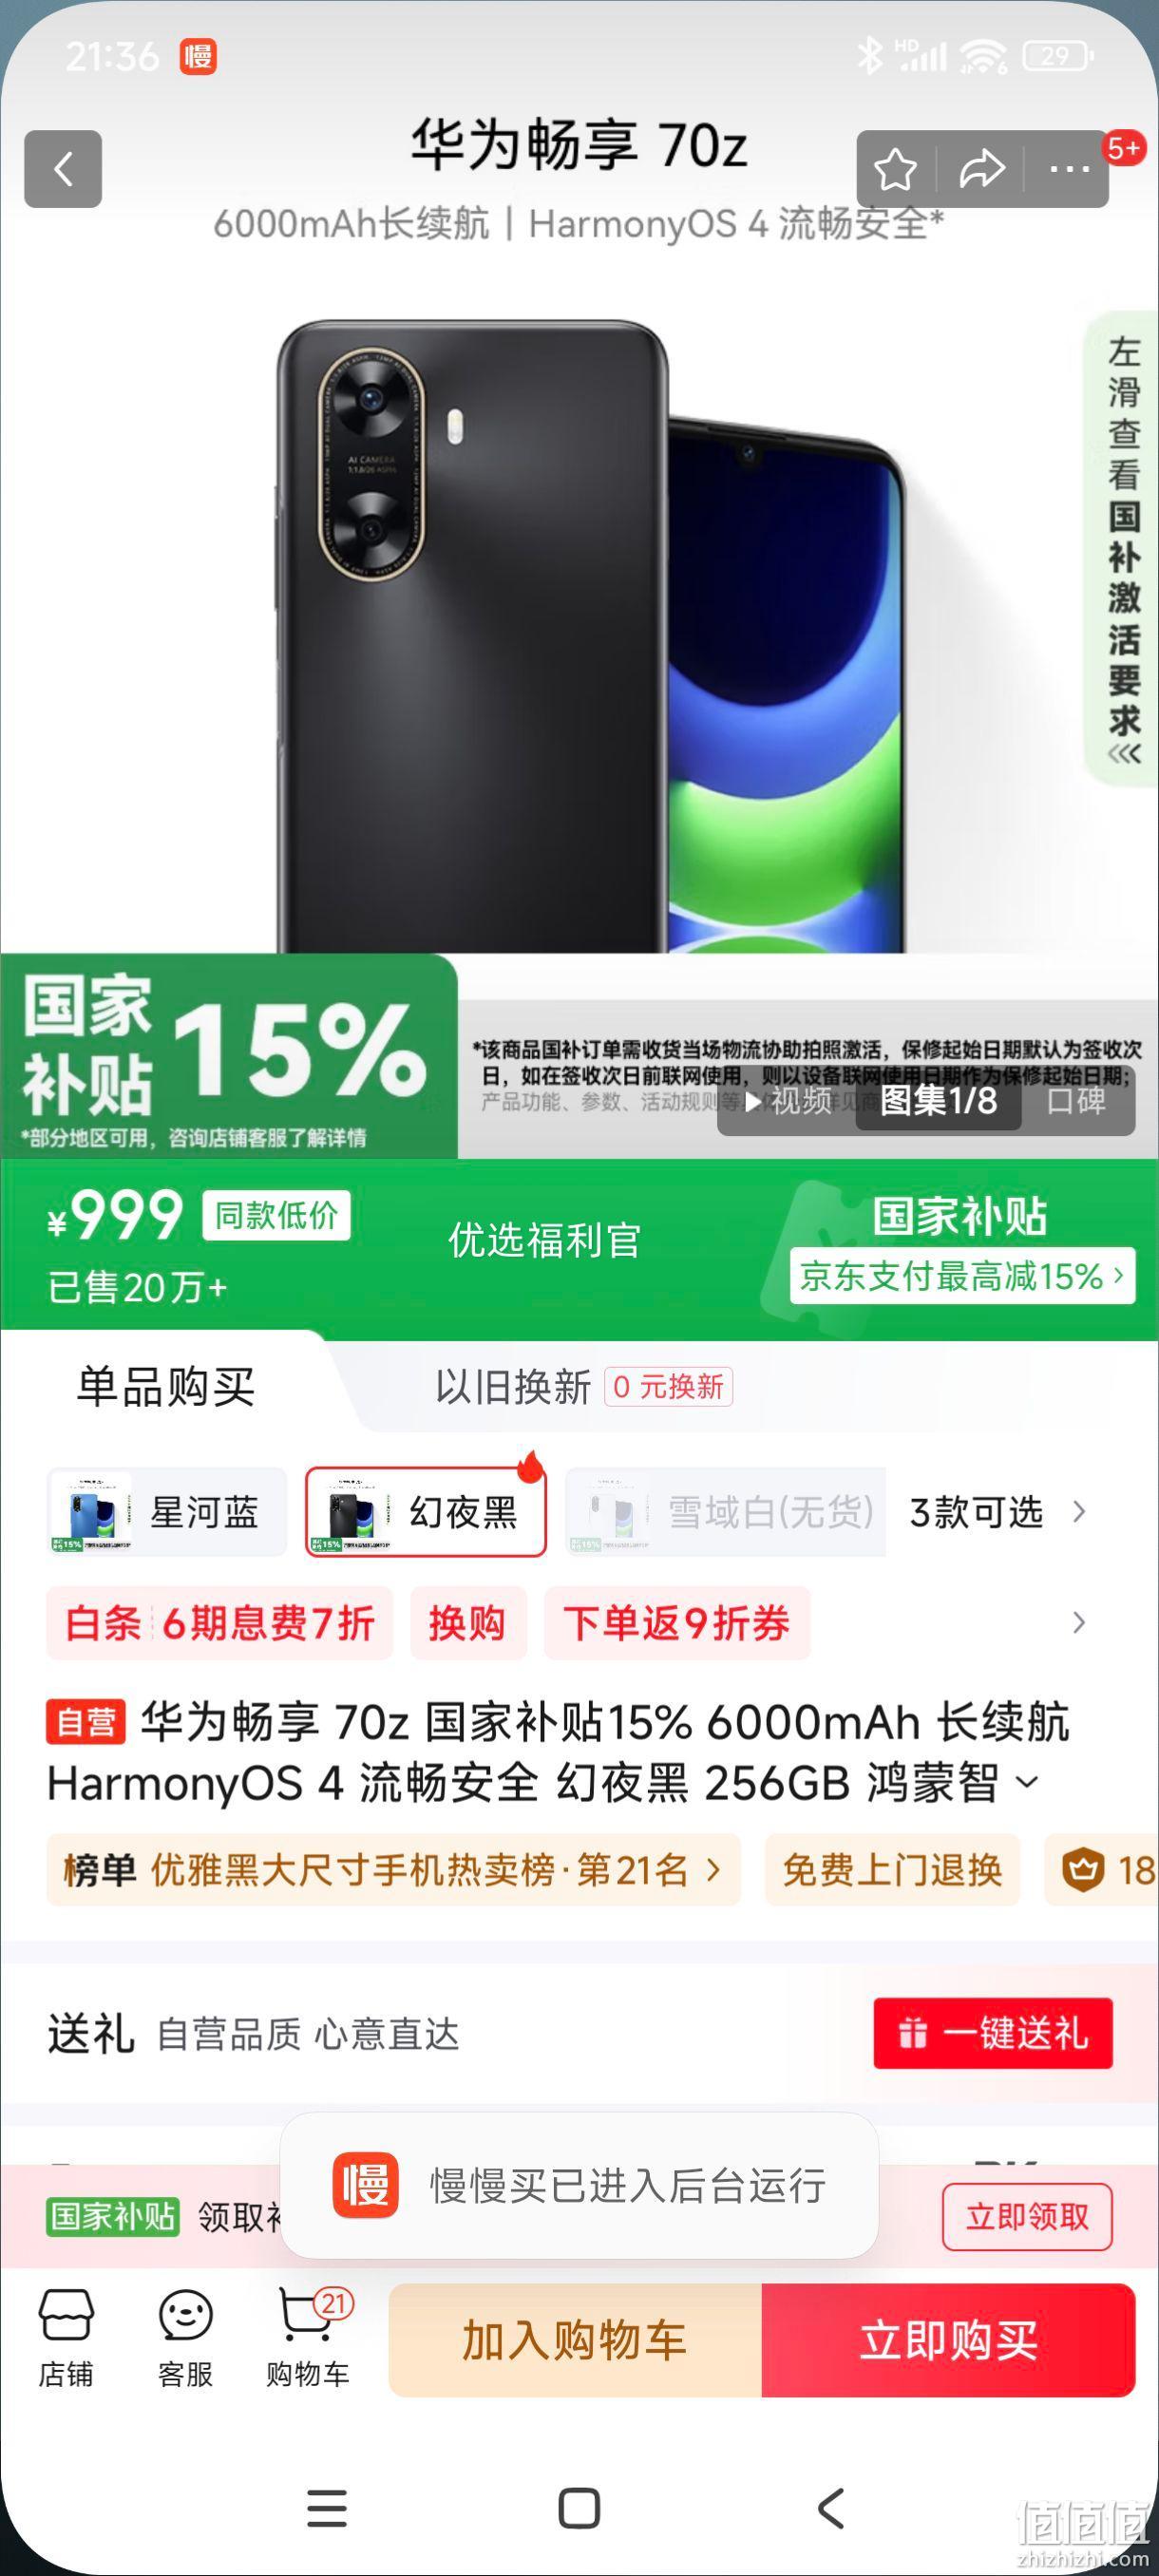The image size is (1159, 2576).
Task: Switch to 口碑 tab on gallery
Action: pos(1076,1101)
